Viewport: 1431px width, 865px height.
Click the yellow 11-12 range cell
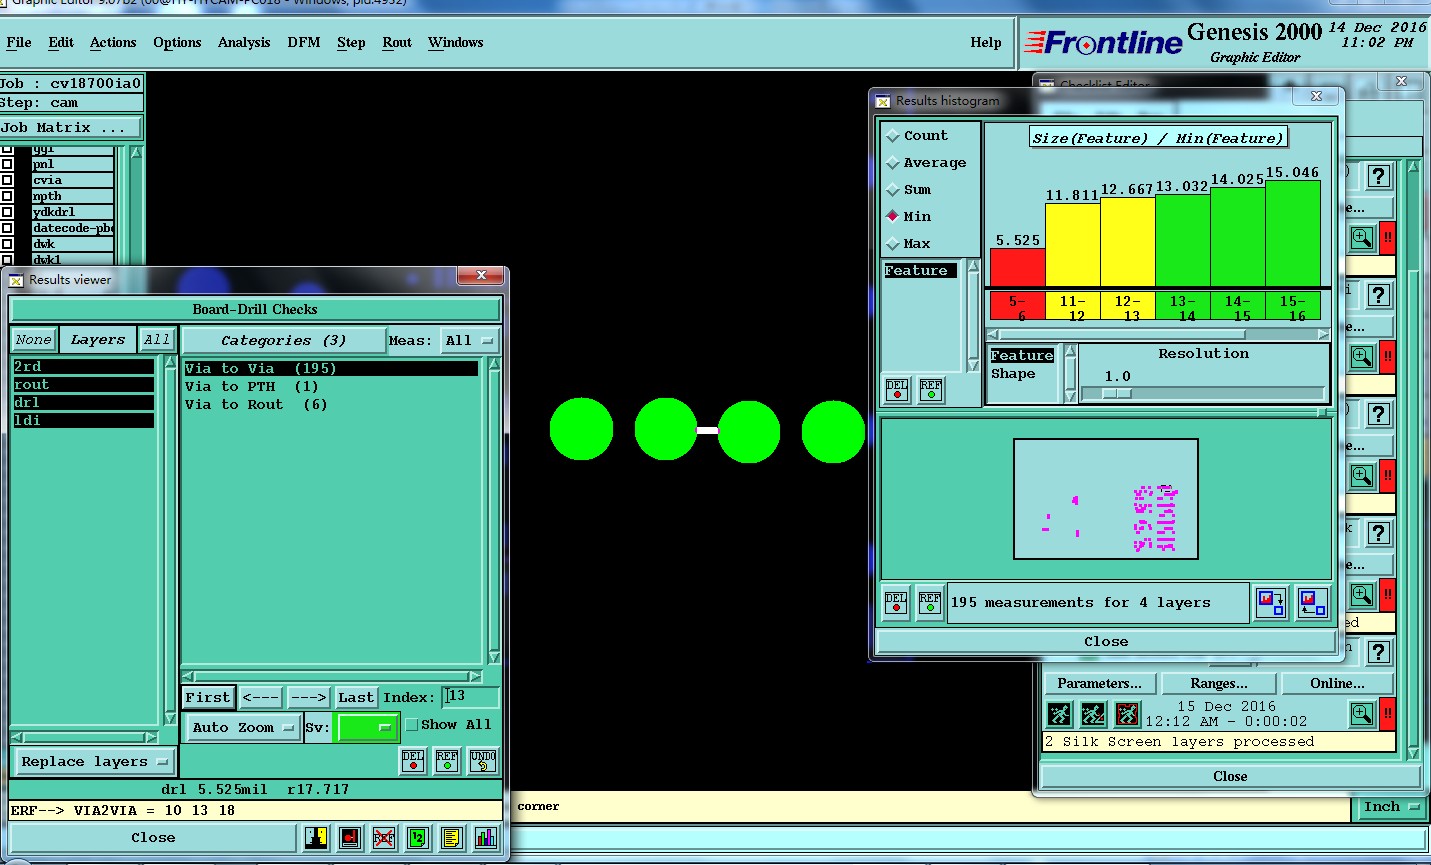click(1073, 306)
